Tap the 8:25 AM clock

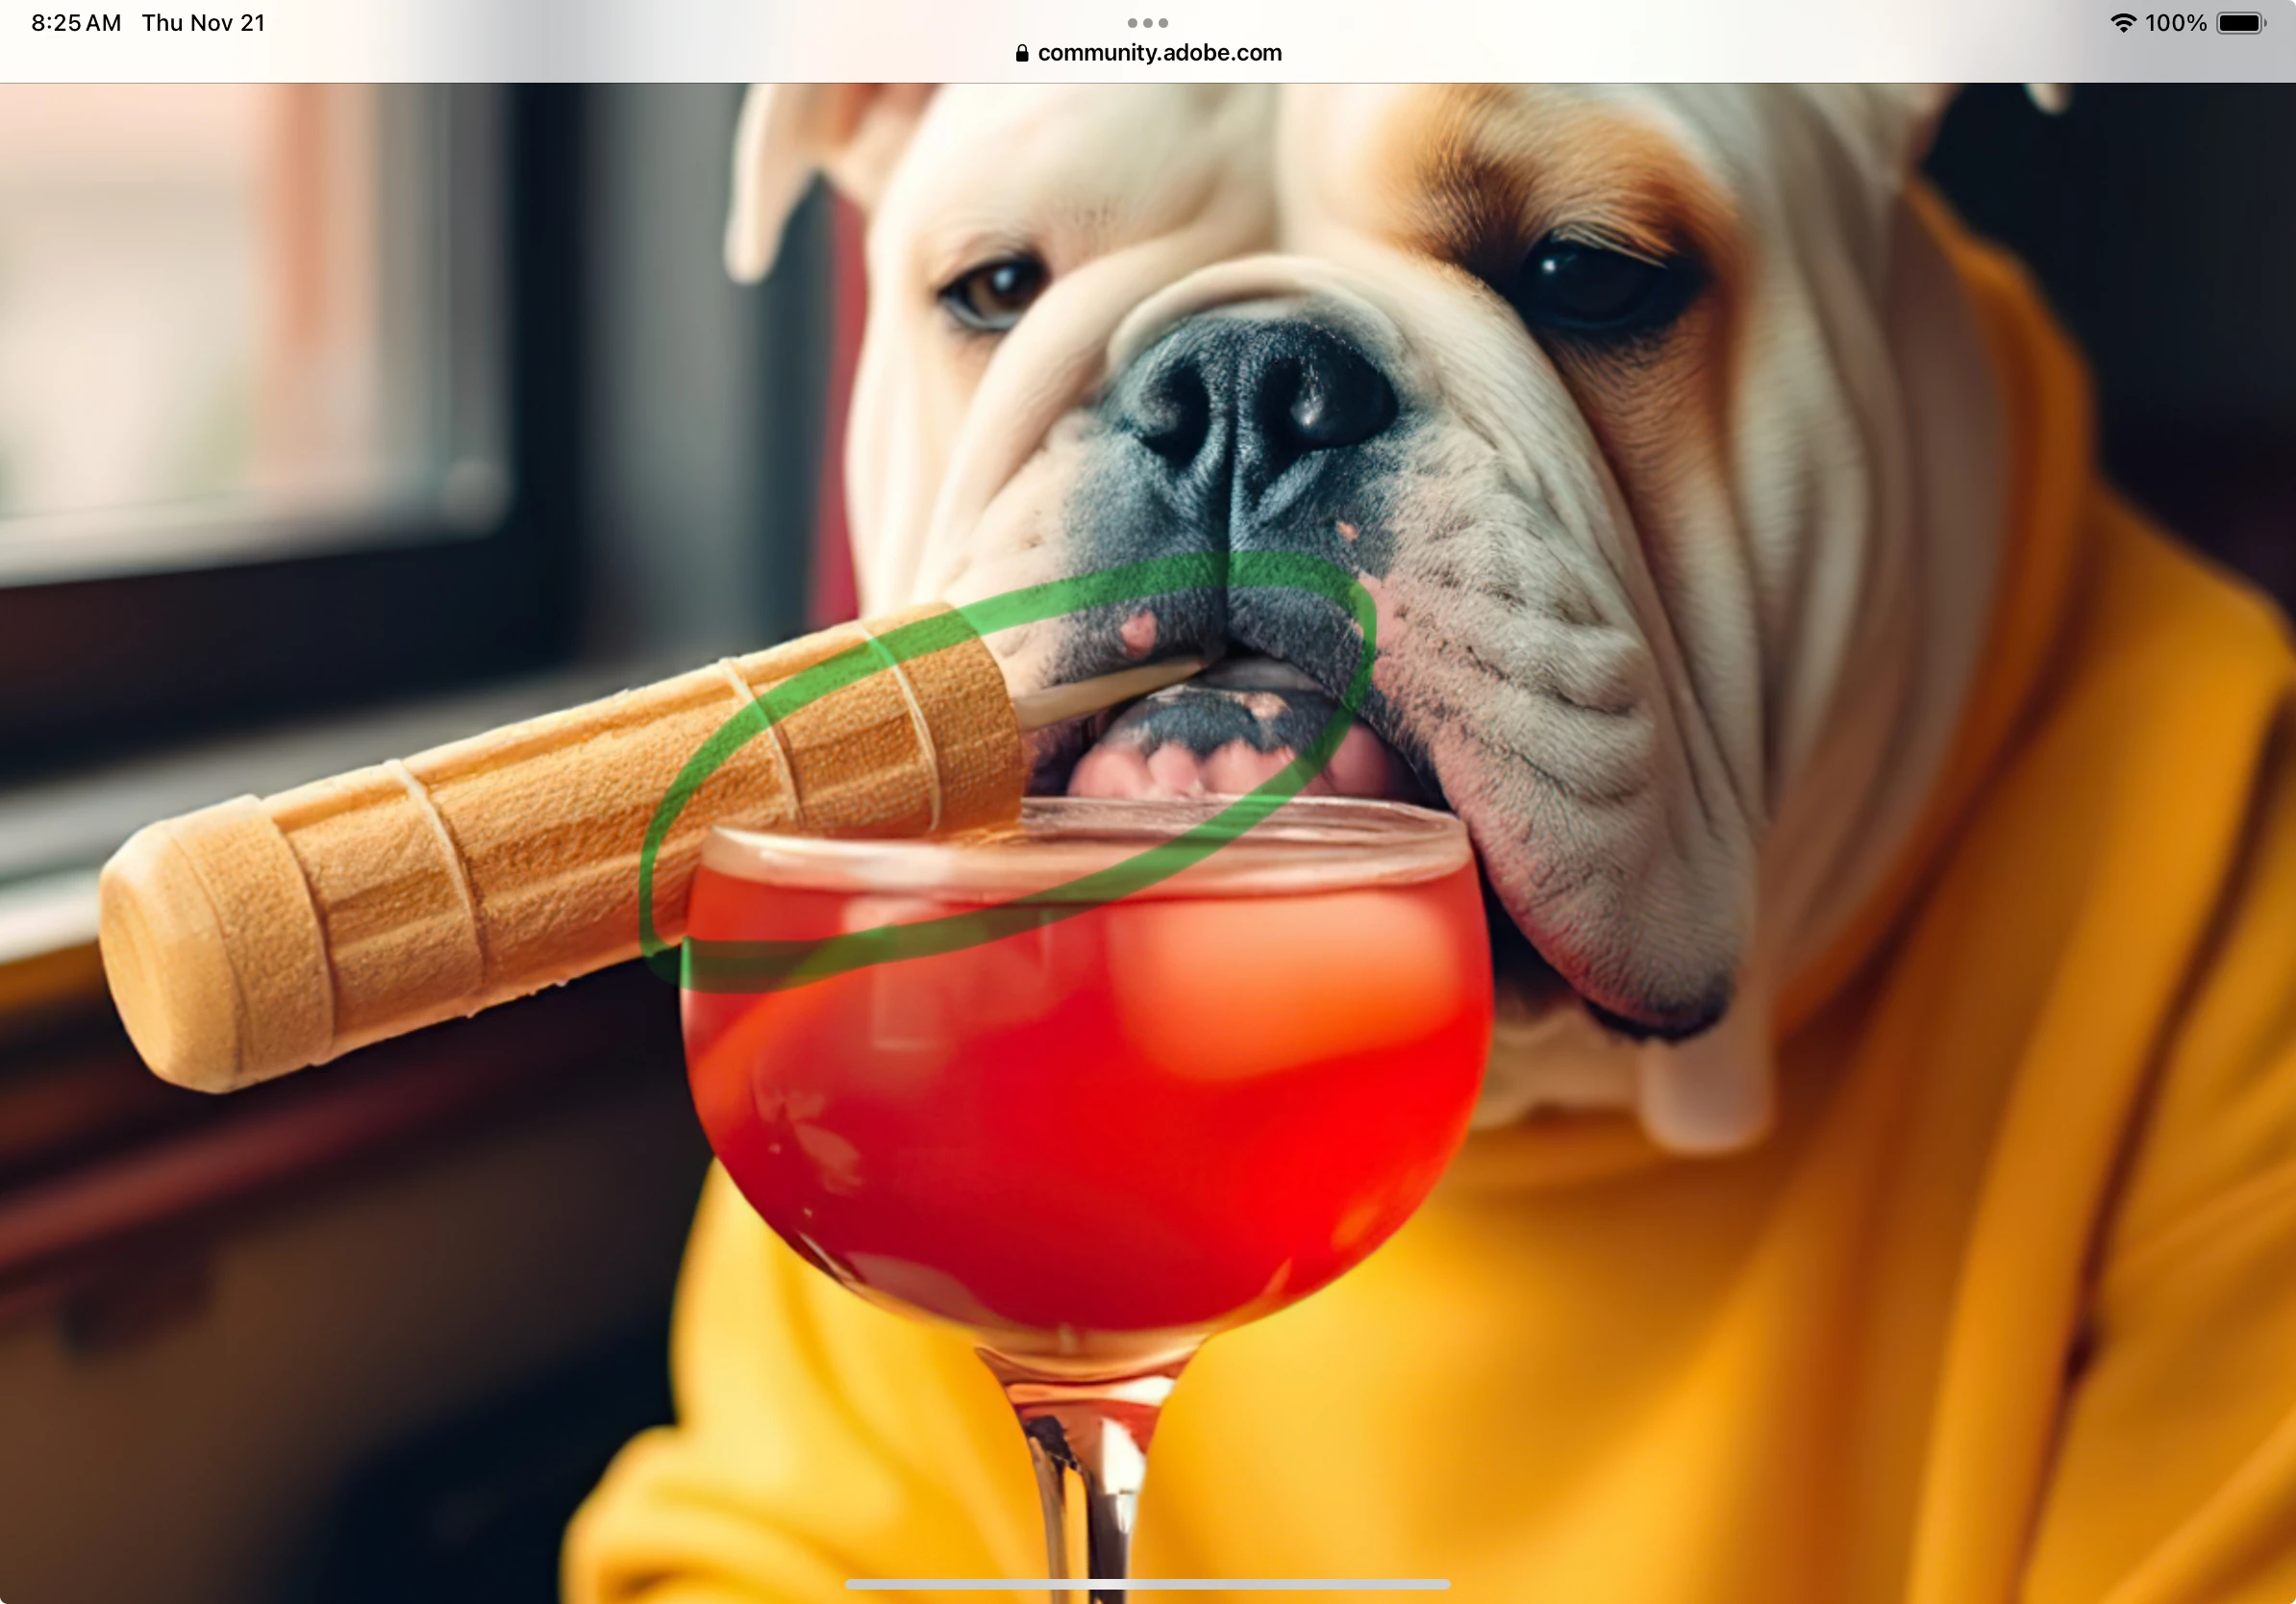76,23
